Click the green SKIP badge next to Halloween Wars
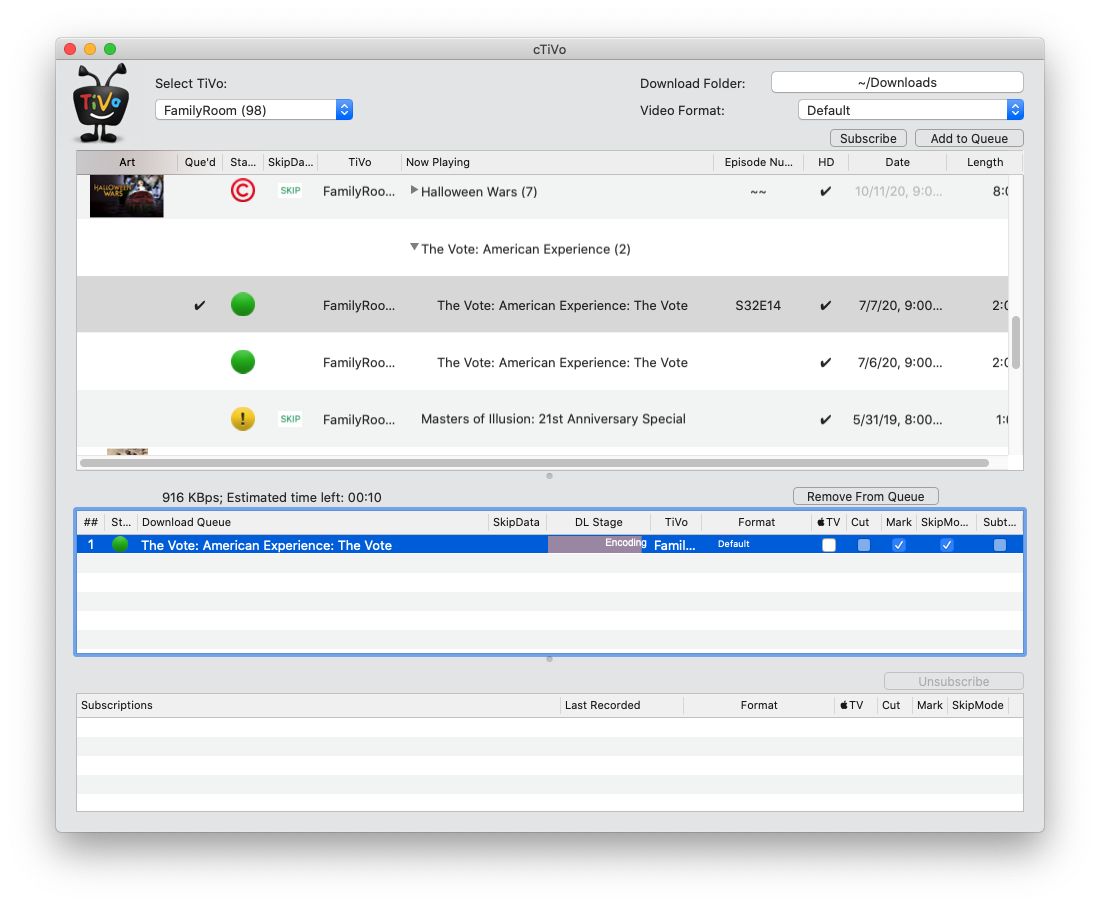Screen dimensions: 1100x906 pyautogui.click(x=290, y=190)
